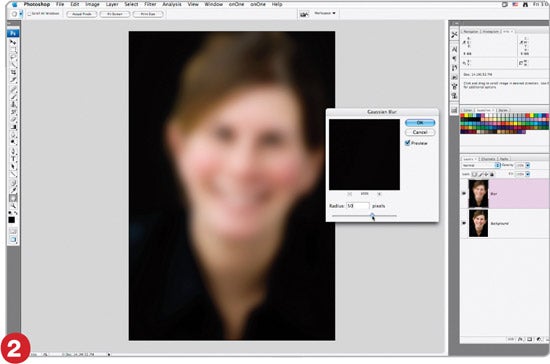Click zoom-out button under Gaussian Blur preview
Viewport: 550px width, 364px height.
(x=350, y=194)
